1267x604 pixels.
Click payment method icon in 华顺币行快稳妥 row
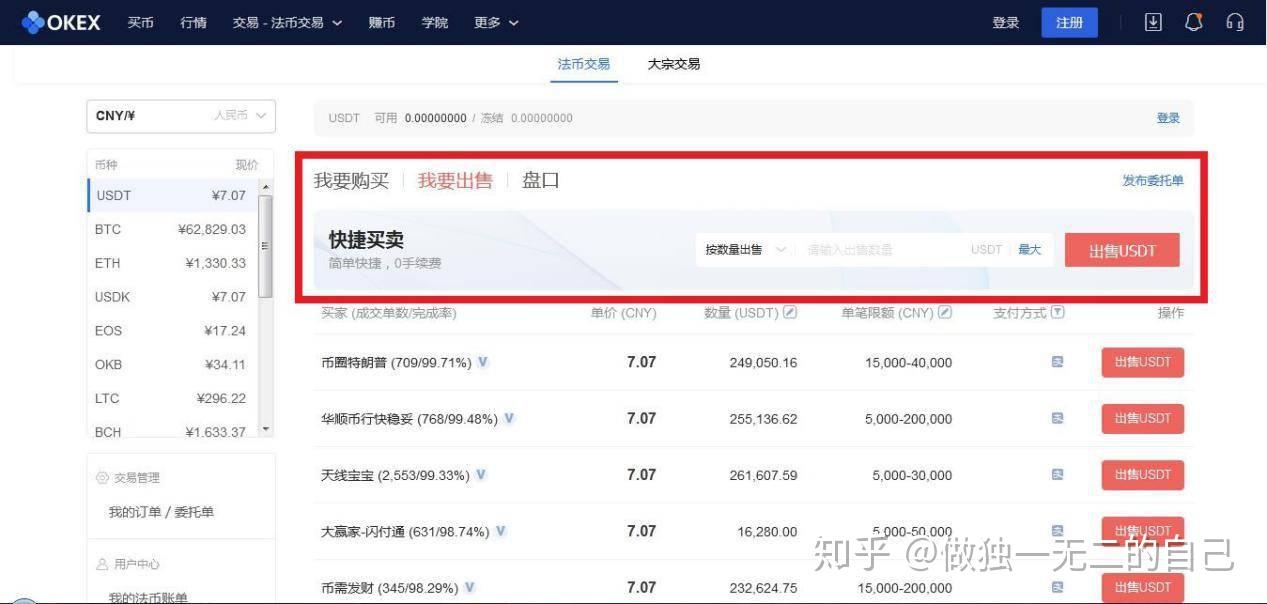click(1057, 419)
